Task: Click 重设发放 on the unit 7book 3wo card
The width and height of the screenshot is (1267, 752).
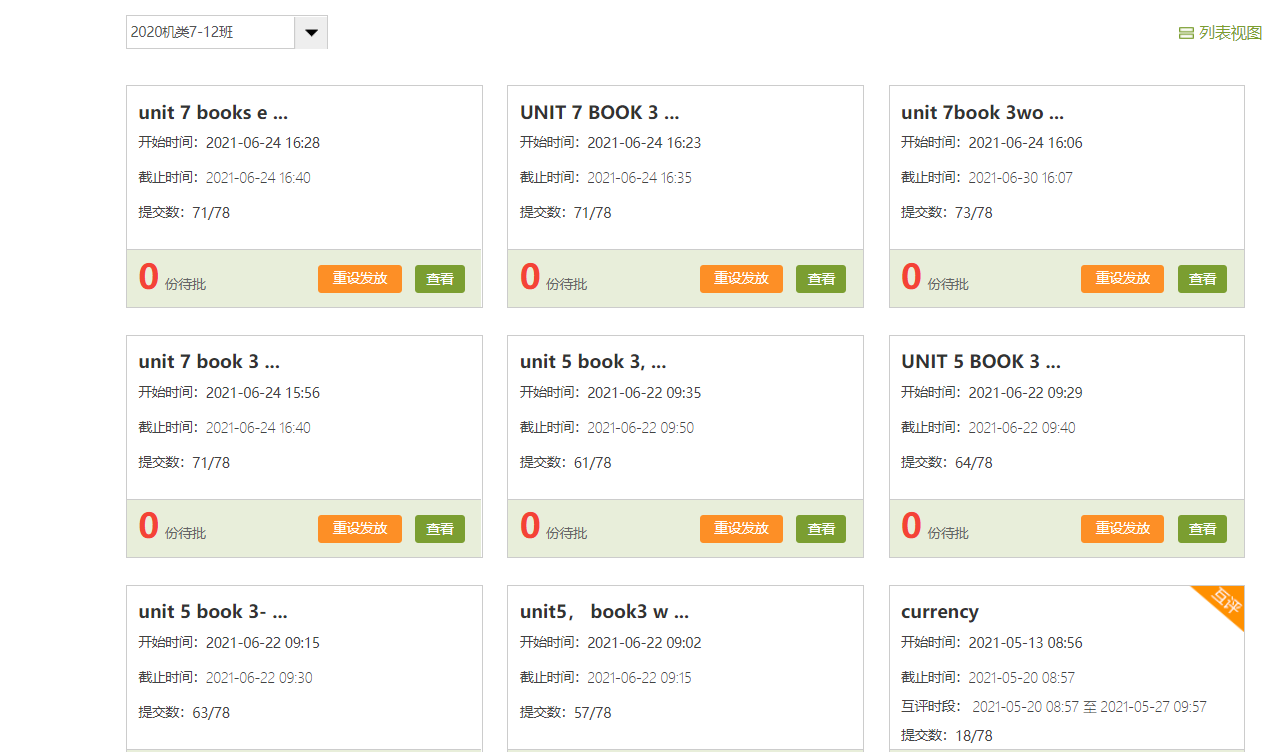Action: (x=1122, y=279)
